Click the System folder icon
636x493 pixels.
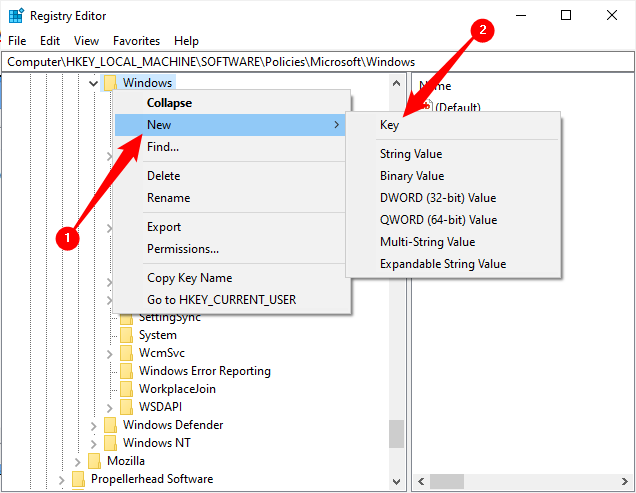pyautogui.click(x=127, y=335)
